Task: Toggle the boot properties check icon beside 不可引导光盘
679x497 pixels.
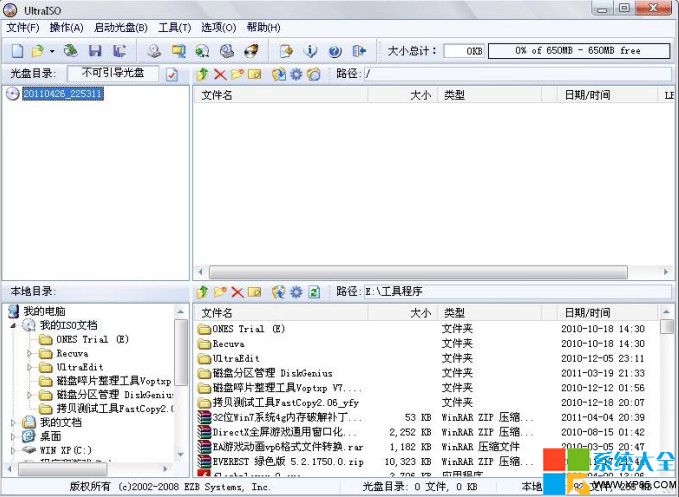Action: tap(172, 74)
